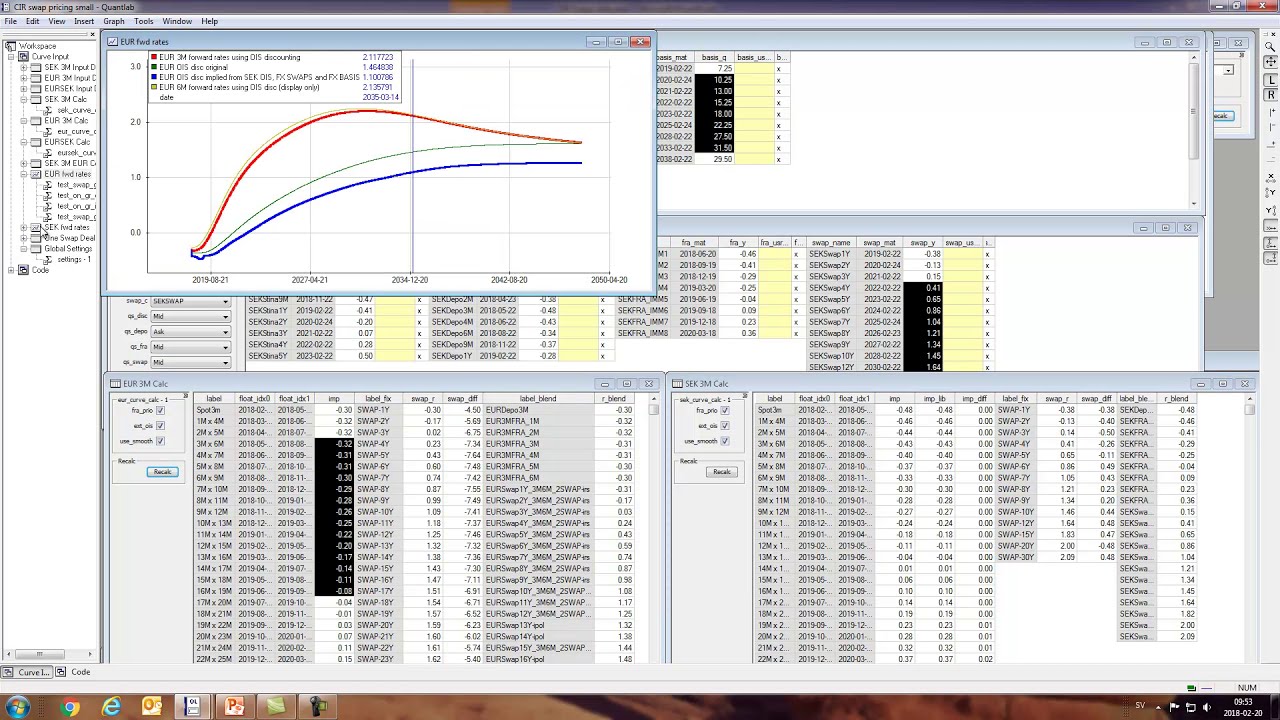Click the Code folder icon in tree
Viewport: 1280px width, 720px height.
pyautogui.click(x=24, y=270)
